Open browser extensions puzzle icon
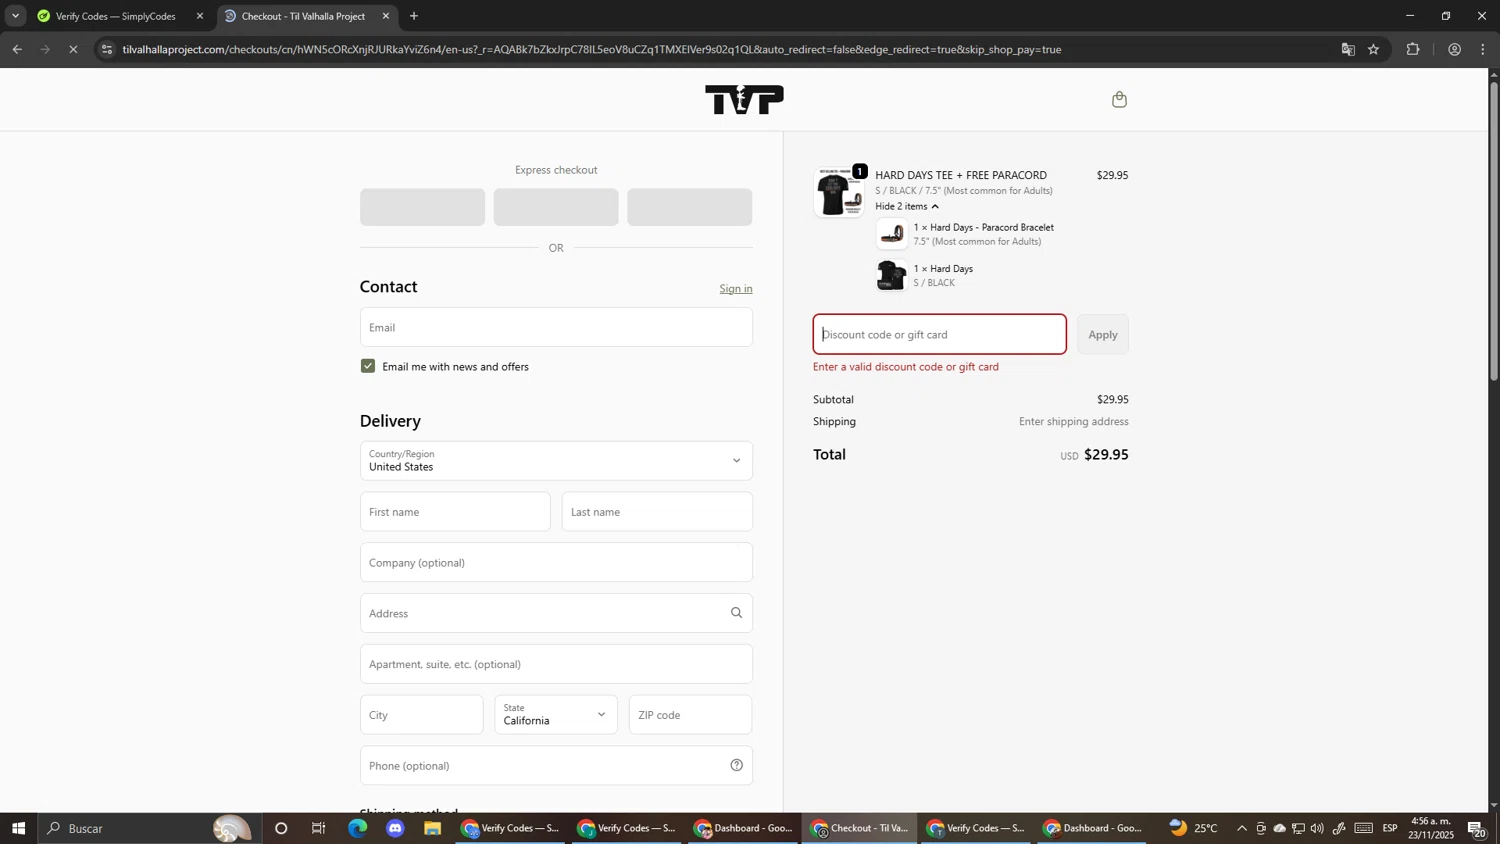Viewport: 1500px width, 844px height. (1413, 49)
